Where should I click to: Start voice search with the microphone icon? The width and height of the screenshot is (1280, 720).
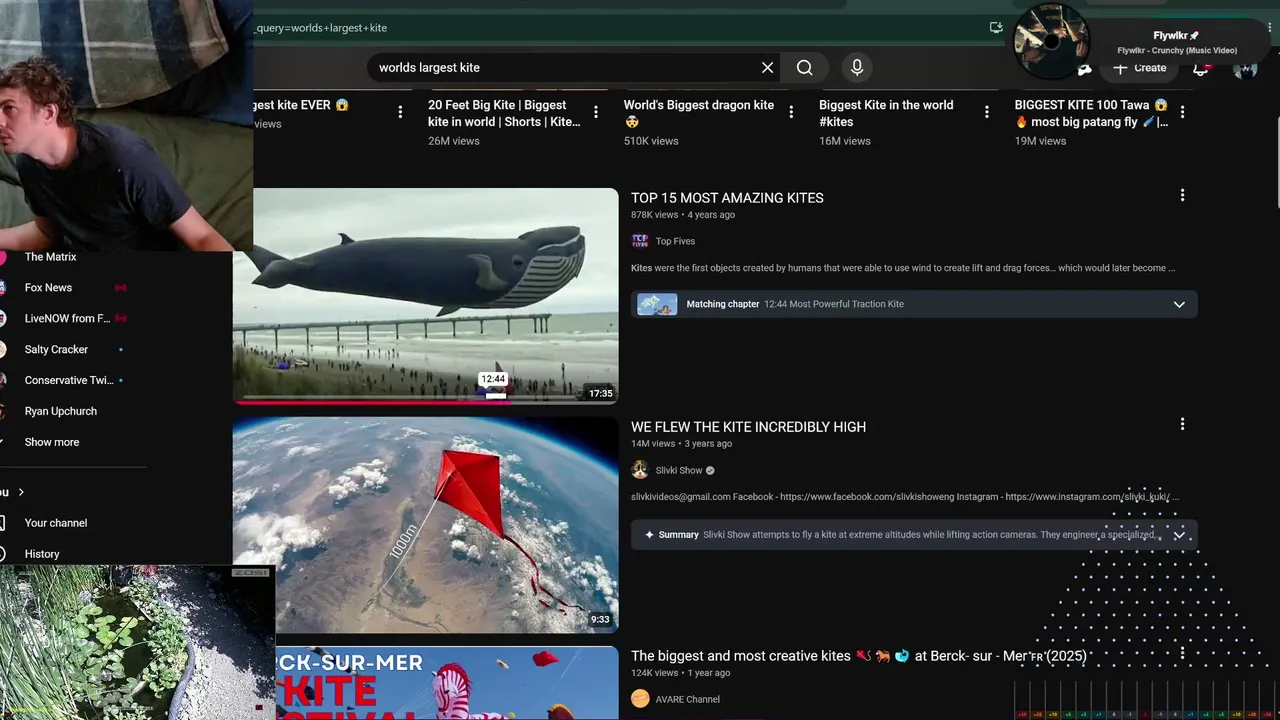pos(856,68)
